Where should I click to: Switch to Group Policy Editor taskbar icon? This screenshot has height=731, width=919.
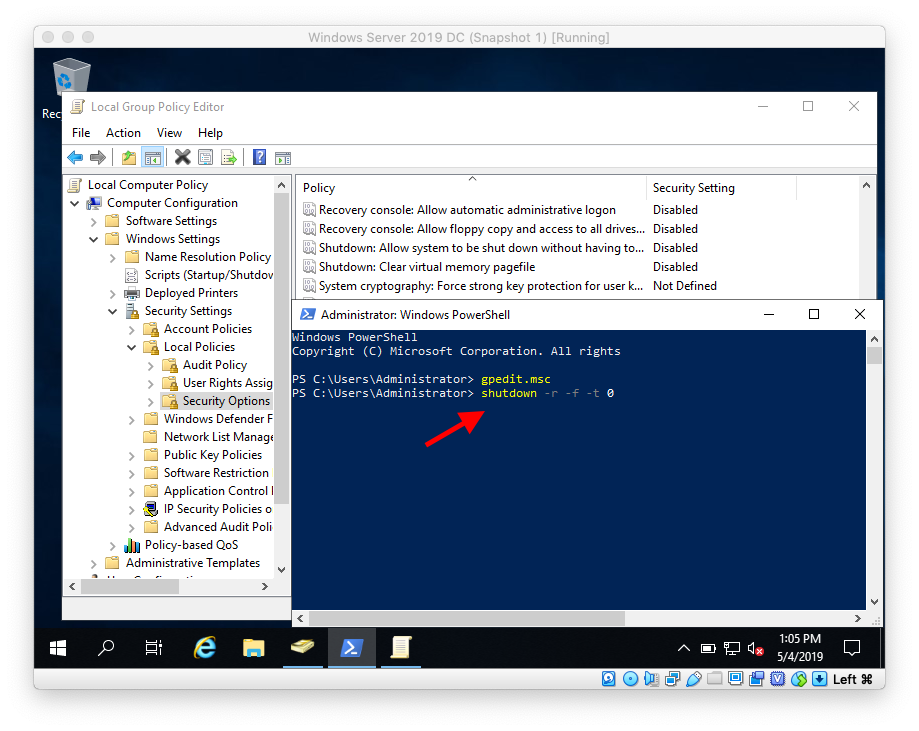(401, 648)
